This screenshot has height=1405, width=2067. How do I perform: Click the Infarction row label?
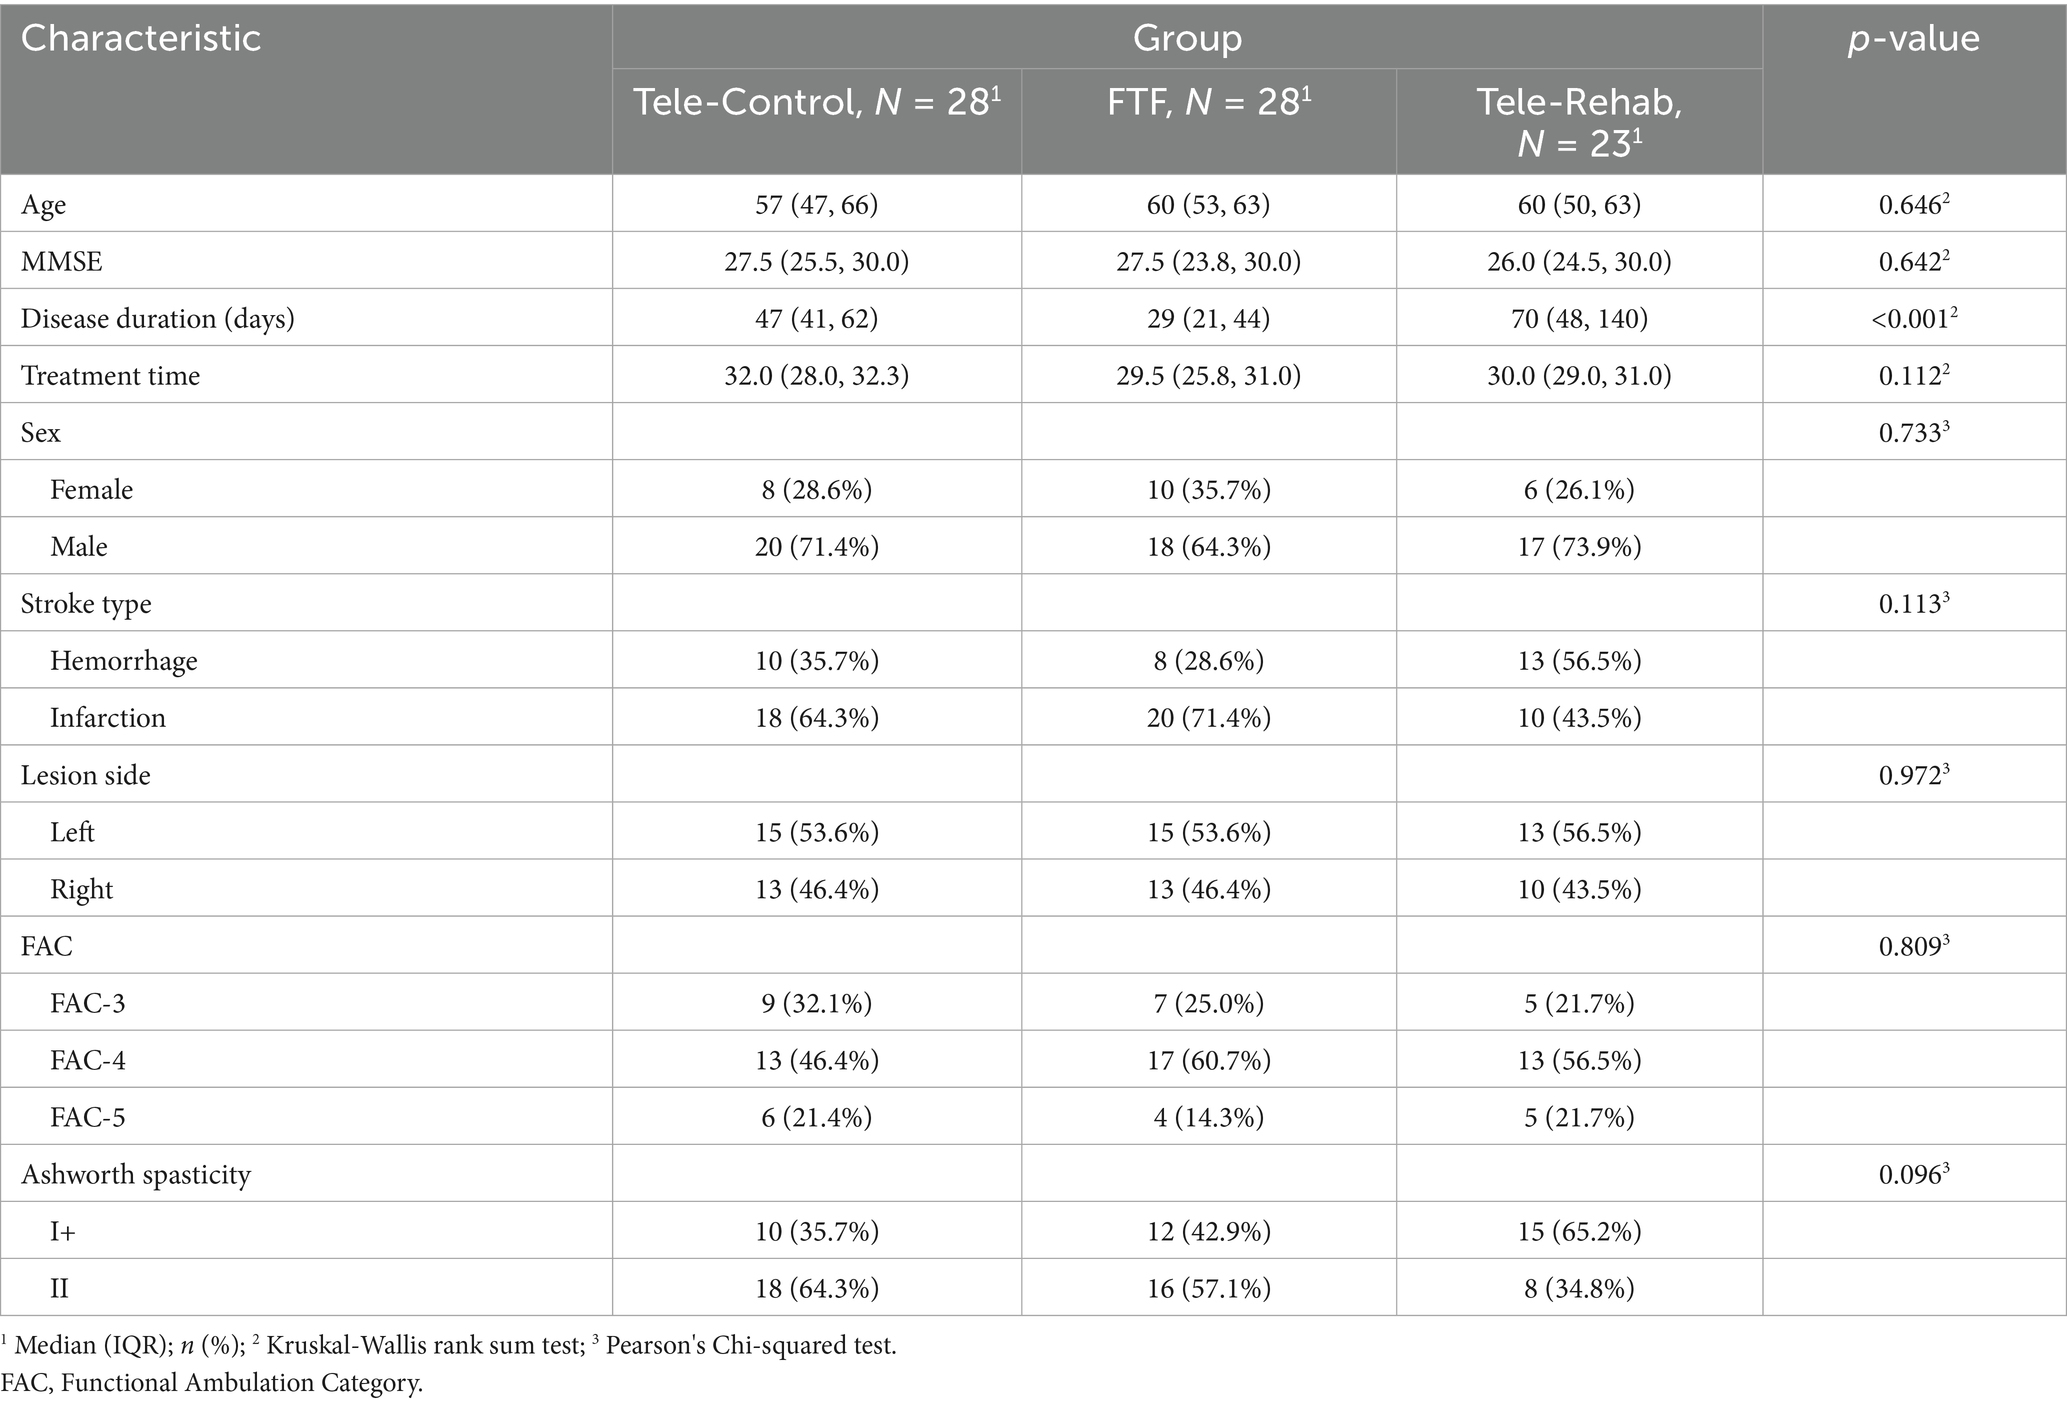pyautogui.click(x=108, y=718)
